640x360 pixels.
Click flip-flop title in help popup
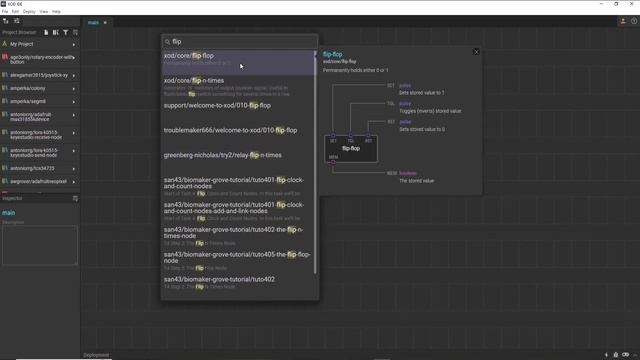point(333,54)
